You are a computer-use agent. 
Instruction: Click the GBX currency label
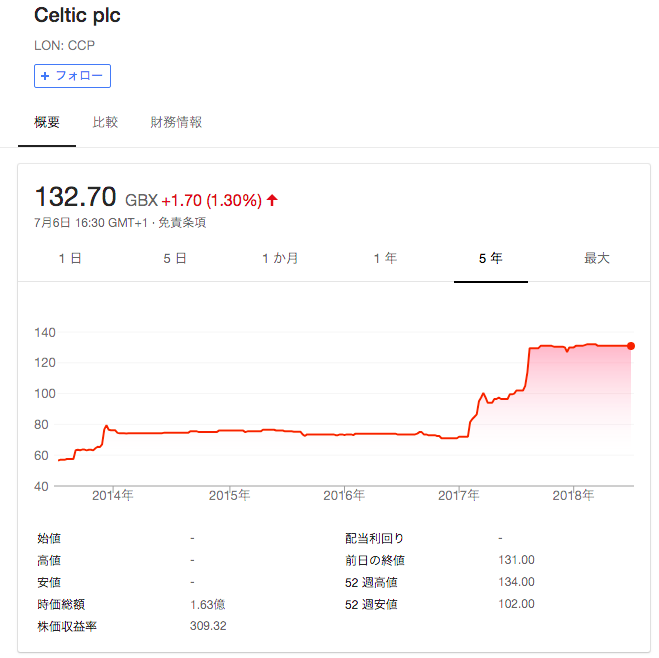coord(142,200)
